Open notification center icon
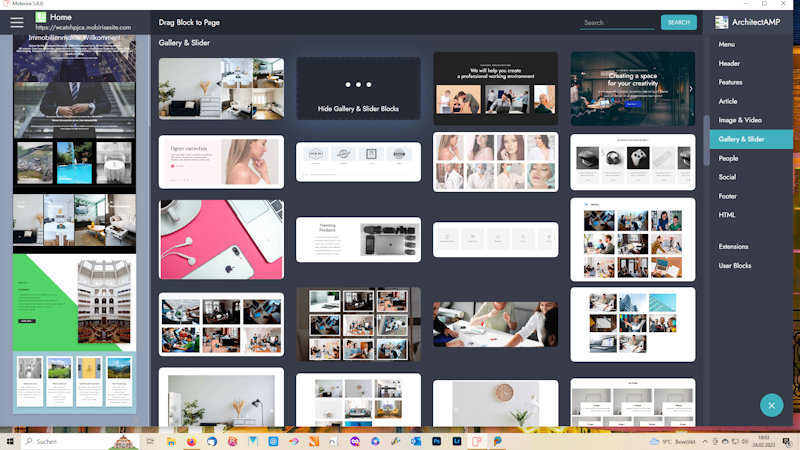800x450 pixels. click(787, 441)
